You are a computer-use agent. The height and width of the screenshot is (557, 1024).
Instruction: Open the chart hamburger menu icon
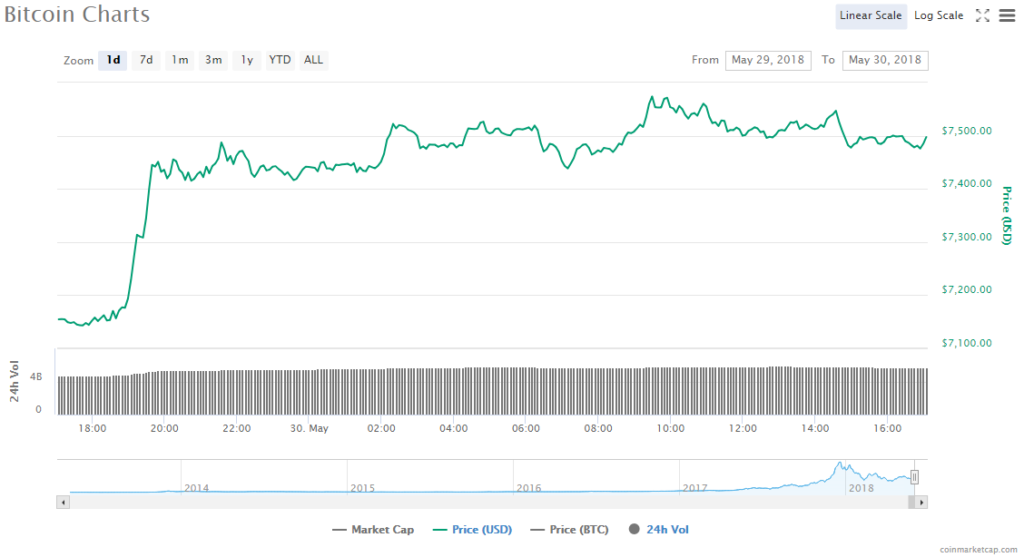pyautogui.click(x=1007, y=16)
